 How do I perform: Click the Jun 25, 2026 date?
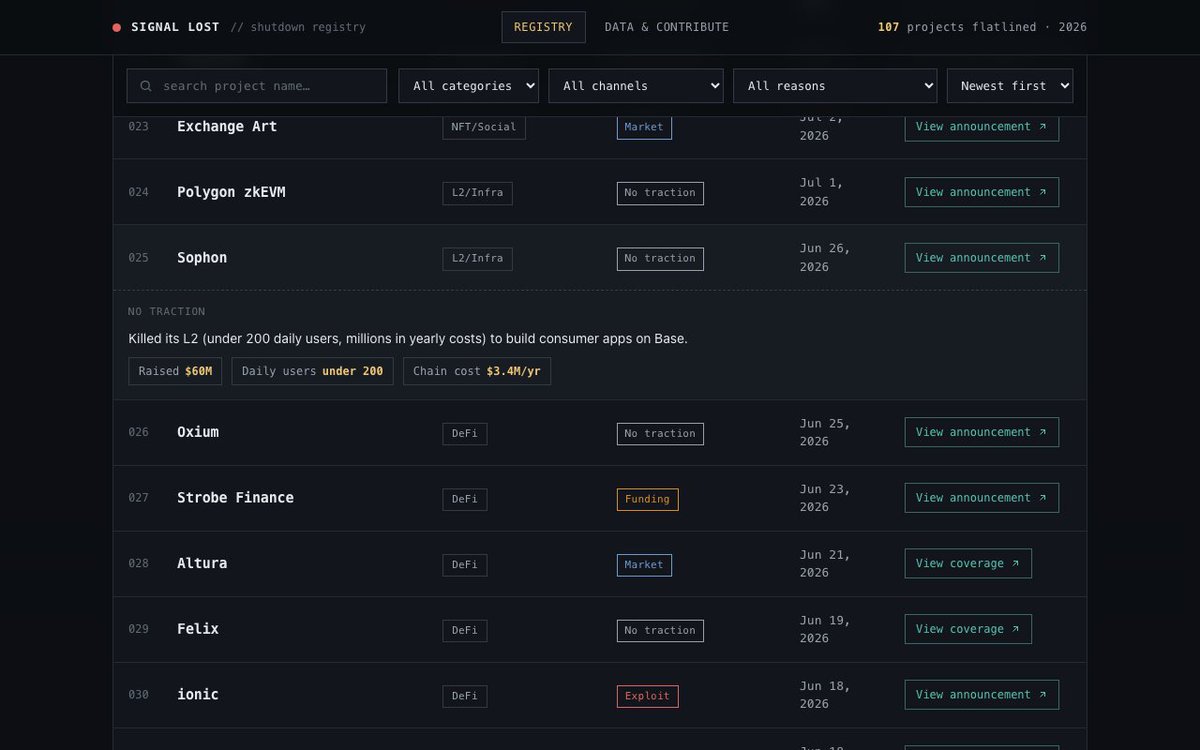coord(825,432)
